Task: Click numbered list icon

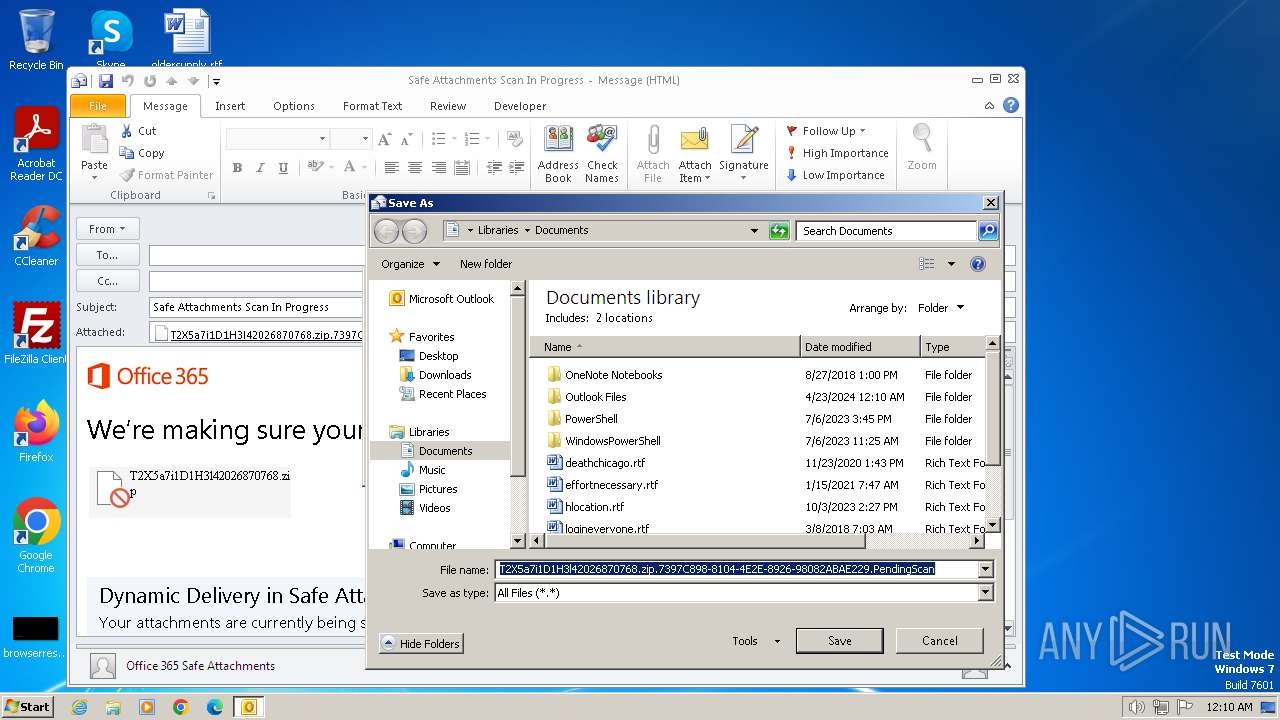Action: (472, 139)
